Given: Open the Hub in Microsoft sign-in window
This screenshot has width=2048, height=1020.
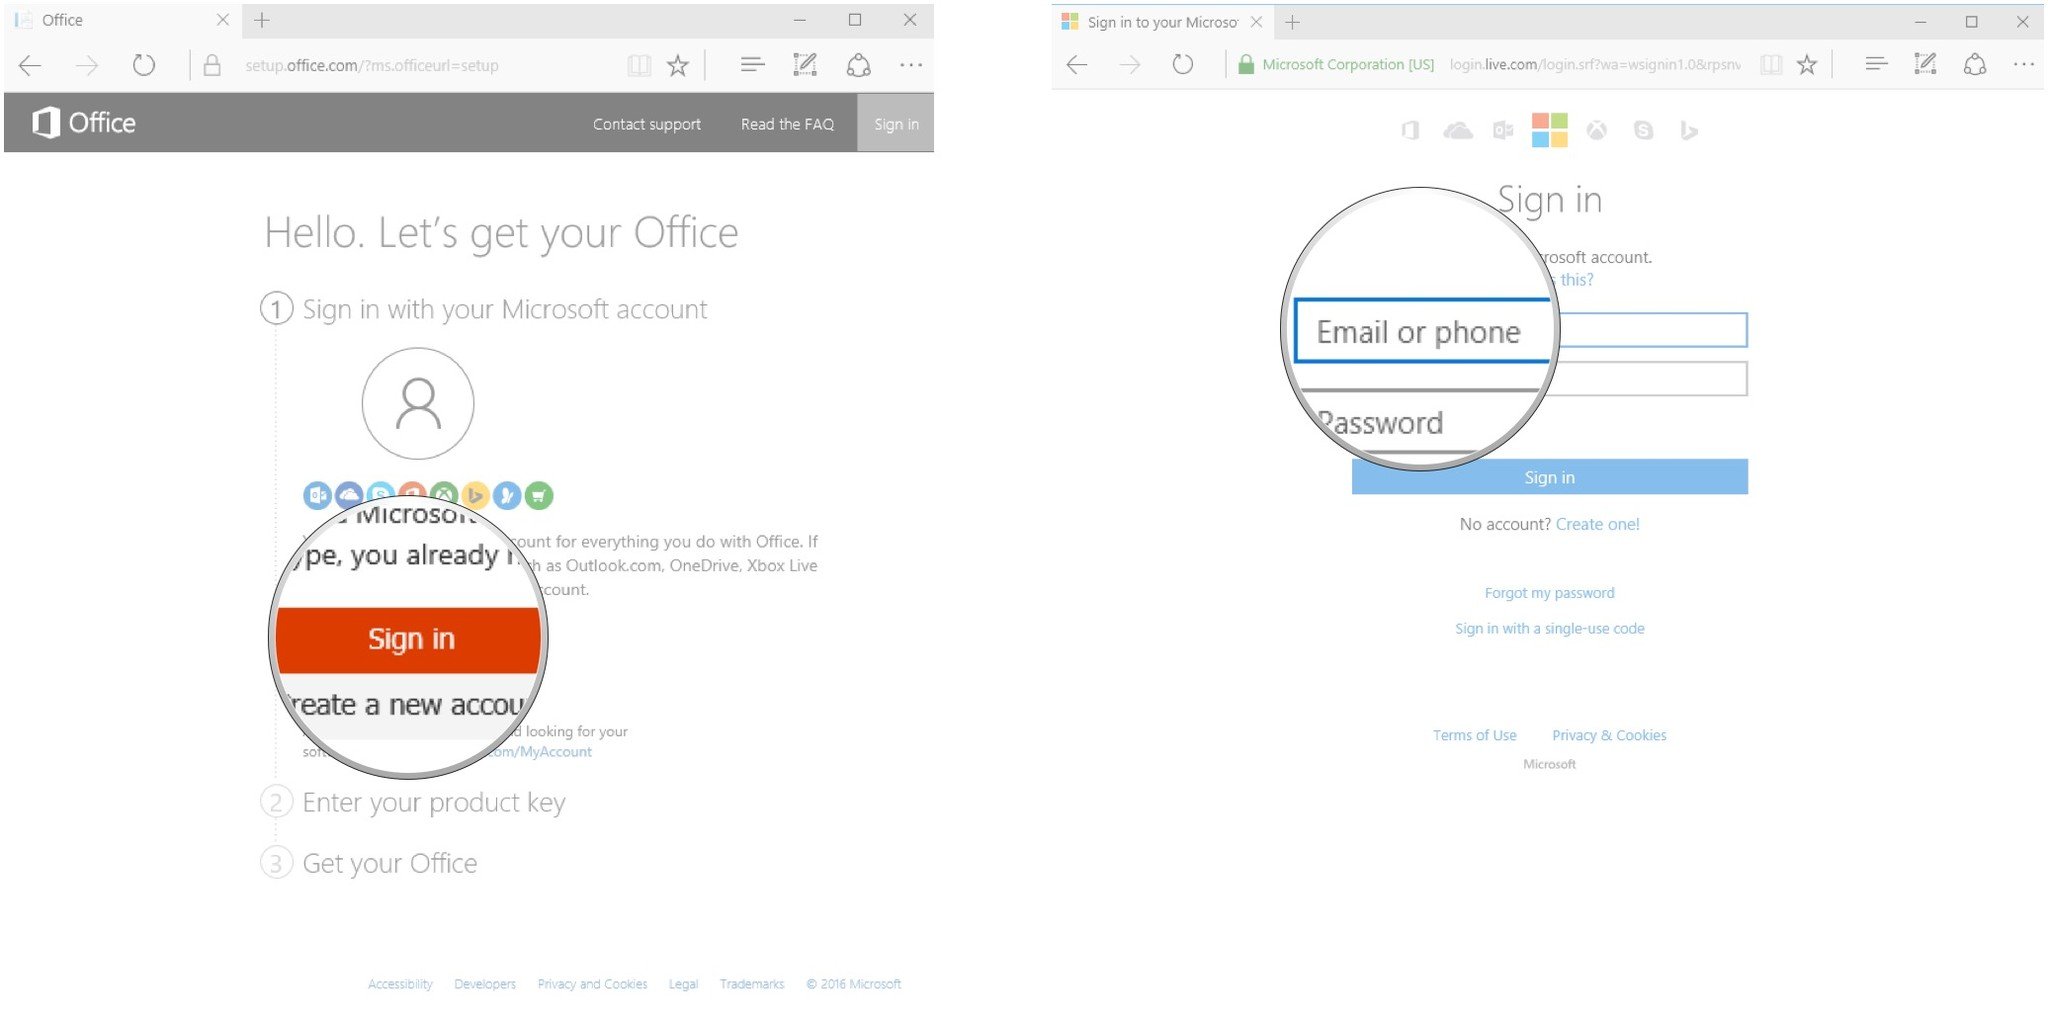Looking at the screenshot, I should point(1877,64).
